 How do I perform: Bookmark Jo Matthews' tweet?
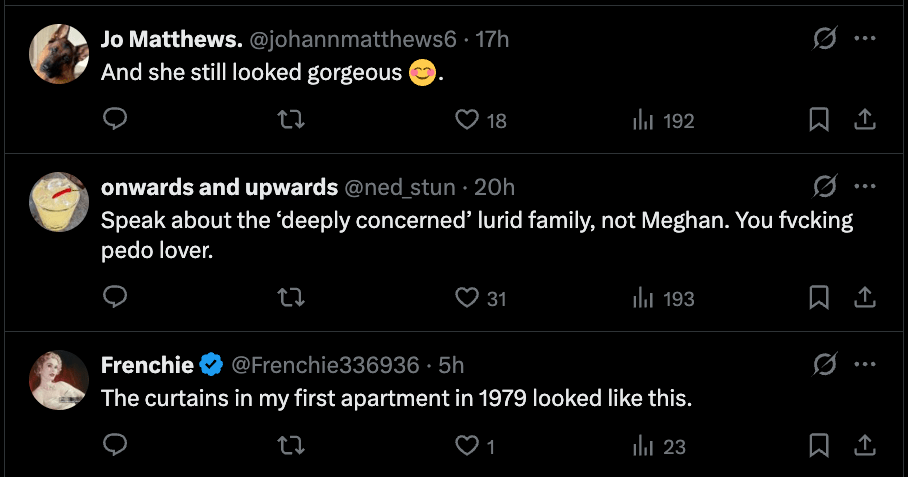(819, 120)
